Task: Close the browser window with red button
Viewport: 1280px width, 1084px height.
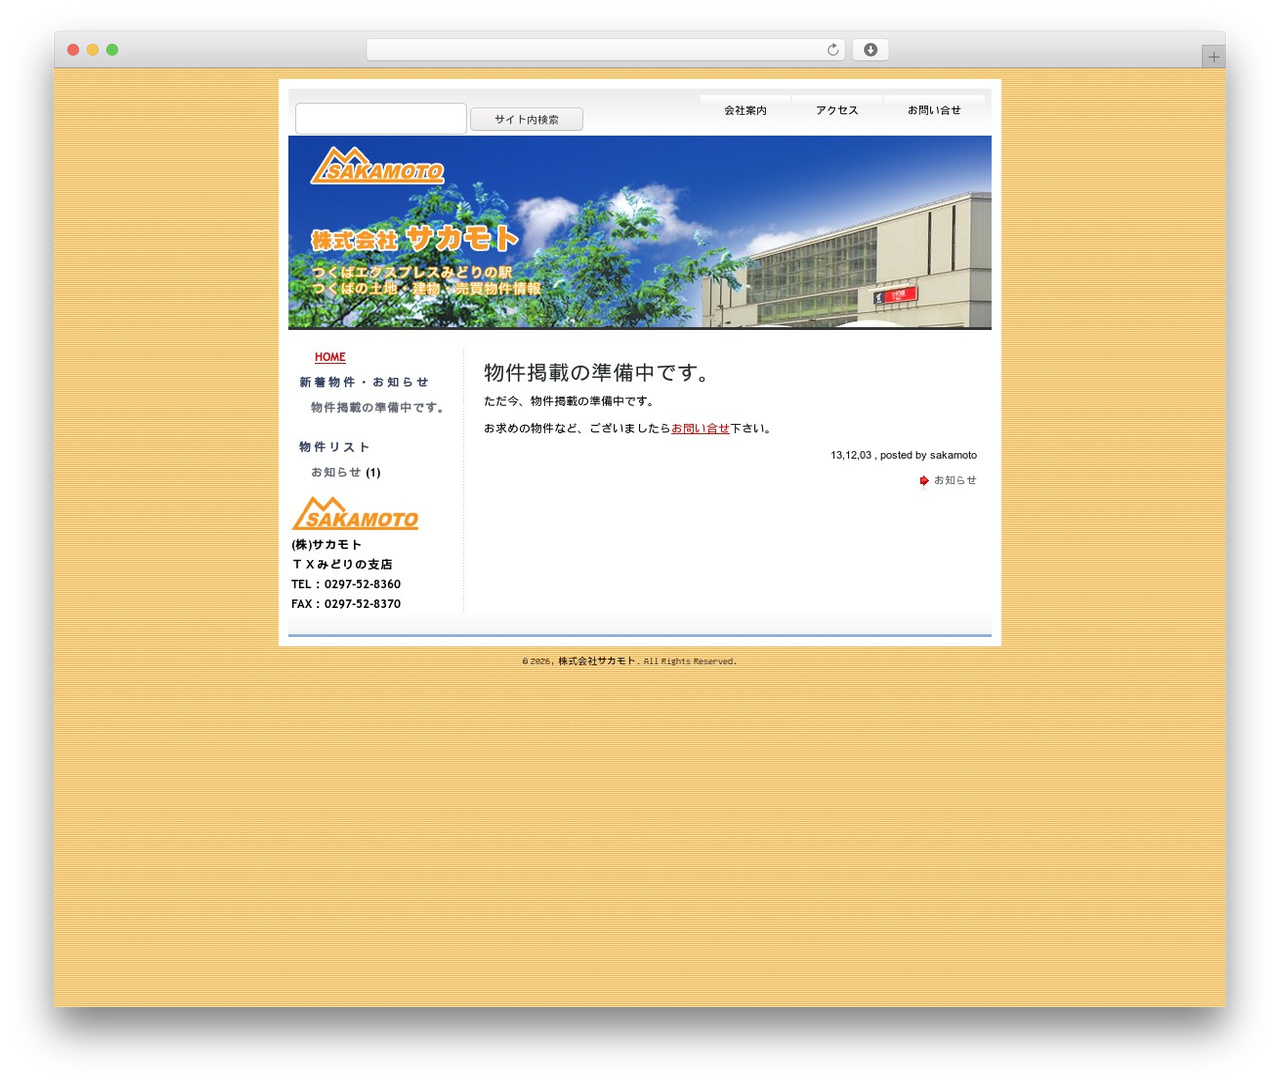Action: click(x=73, y=50)
